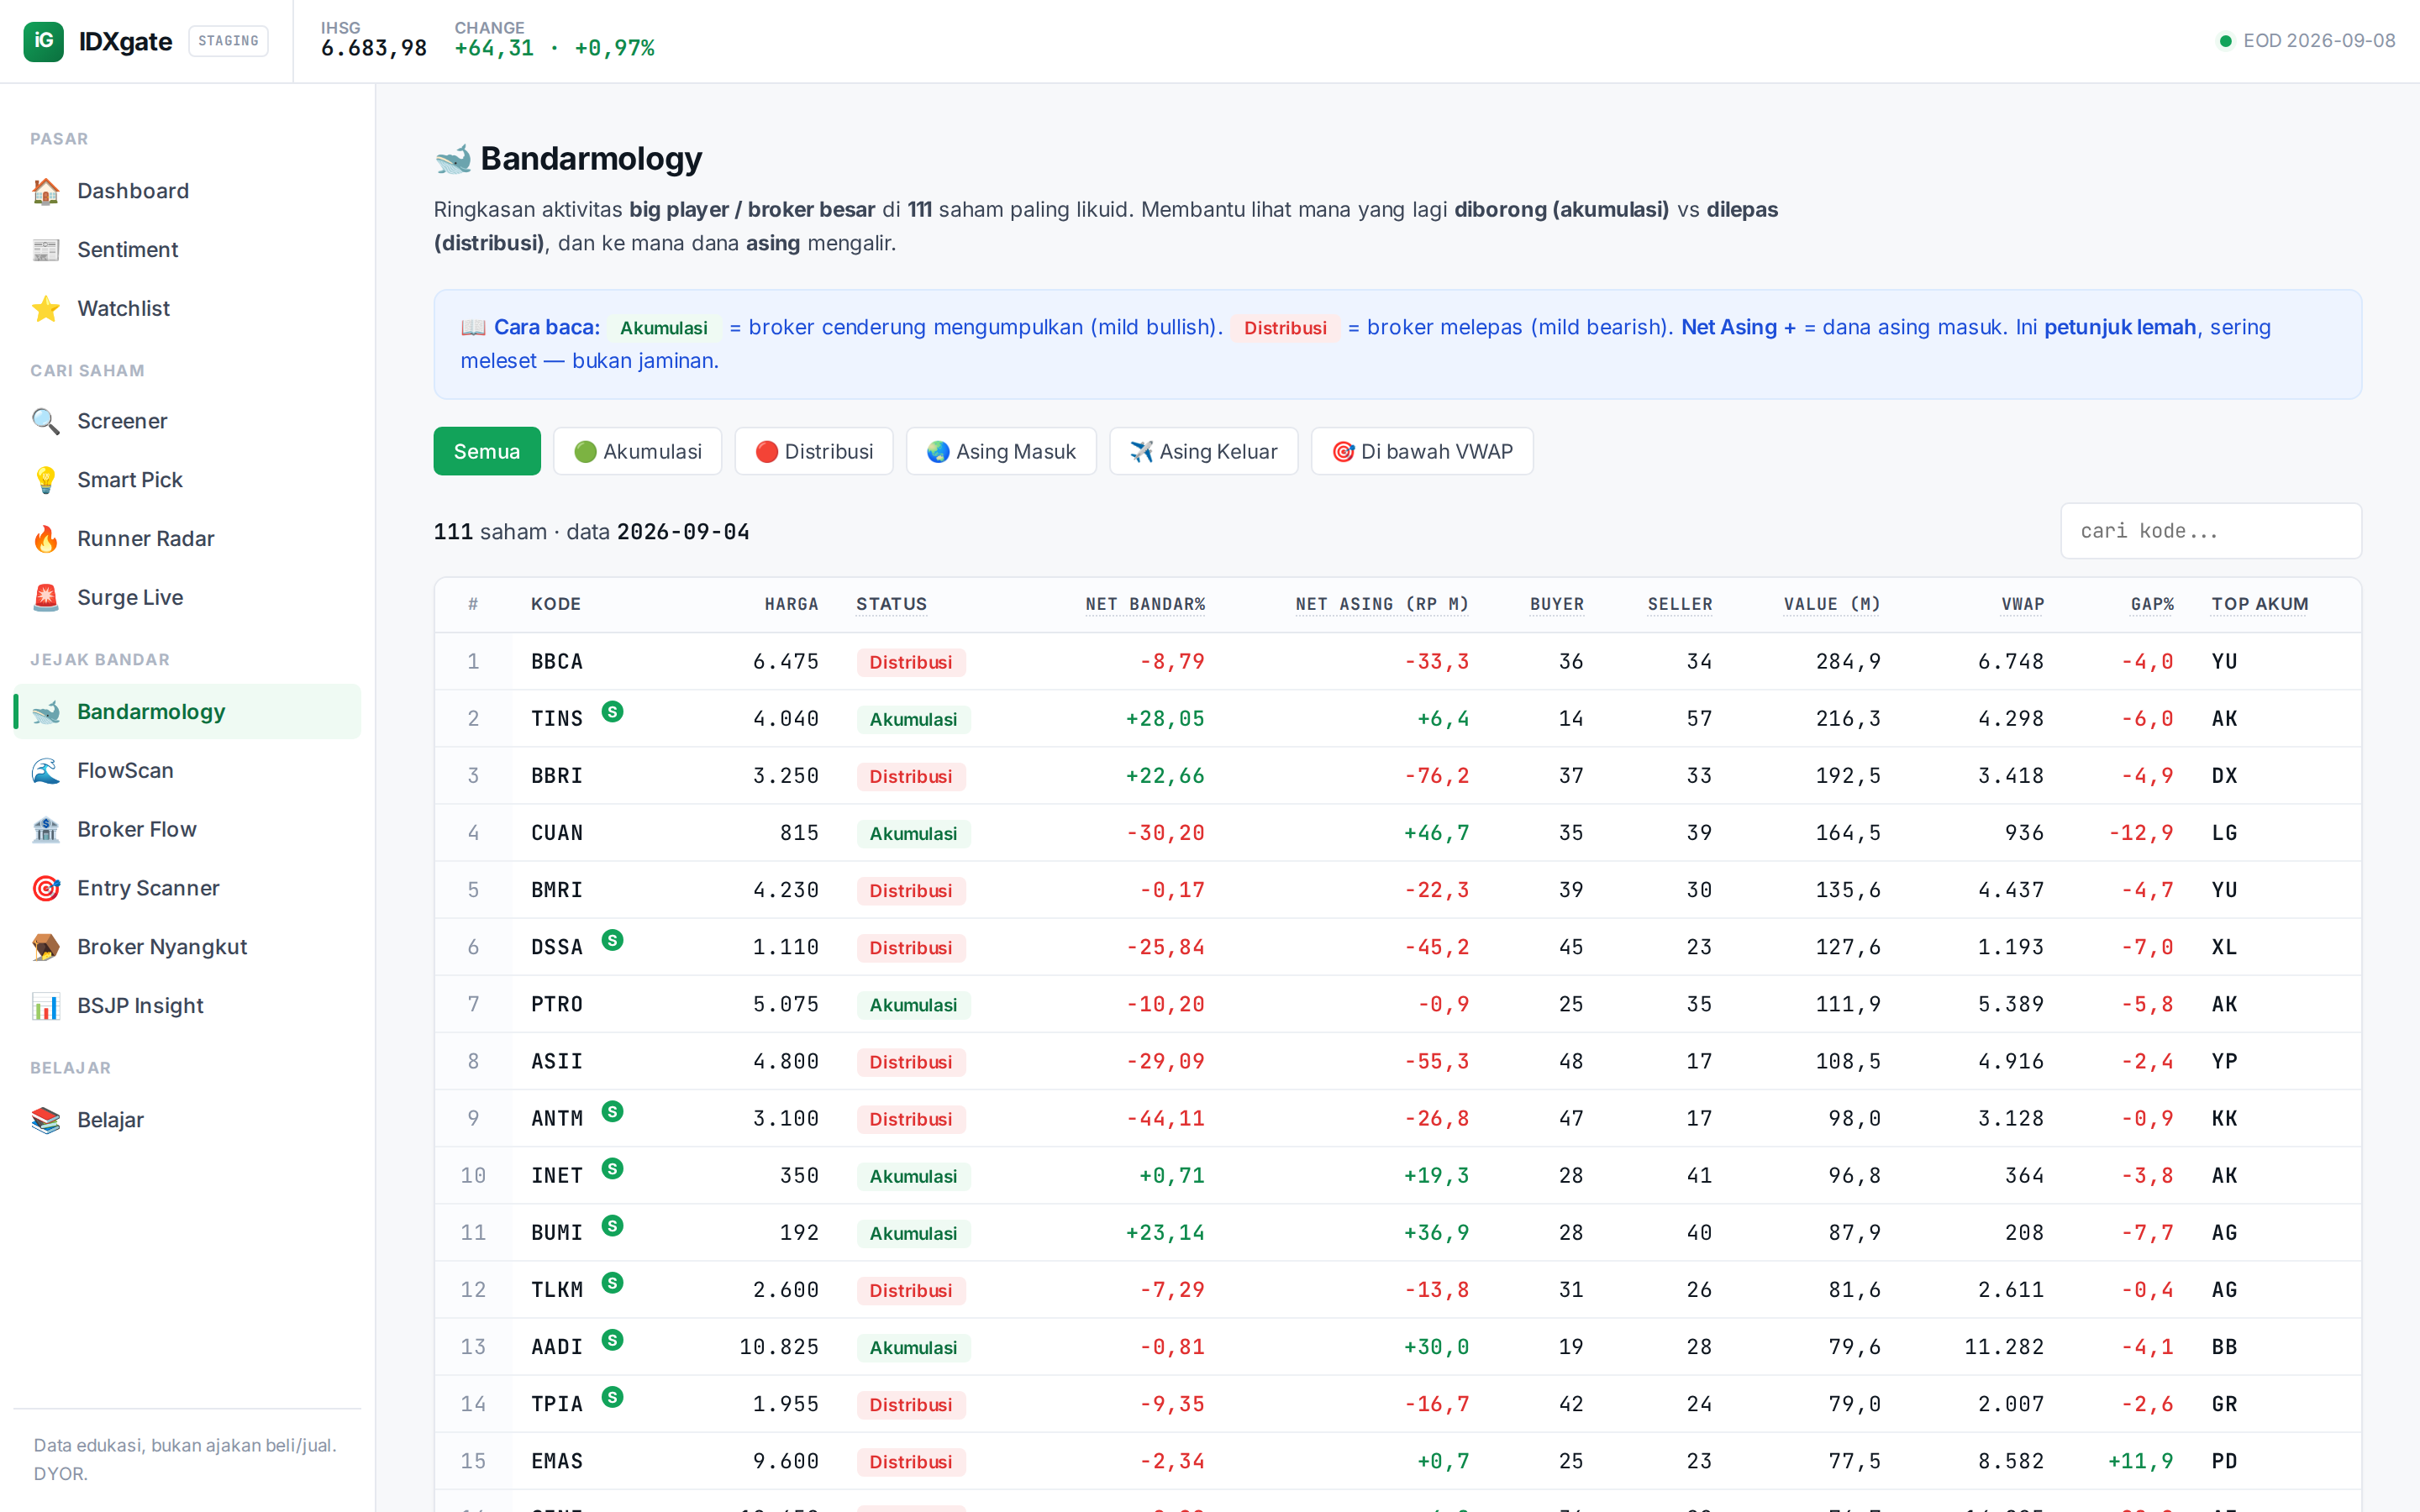This screenshot has width=2420, height=1512.
Task: Filter by Asing Masuk
Action: pos(1001,451)
